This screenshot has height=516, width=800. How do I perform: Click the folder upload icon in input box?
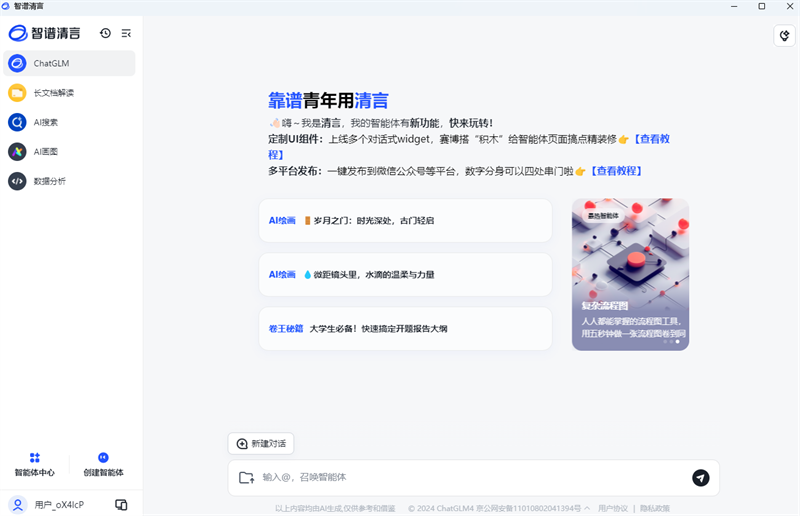[x=246, y=478]
